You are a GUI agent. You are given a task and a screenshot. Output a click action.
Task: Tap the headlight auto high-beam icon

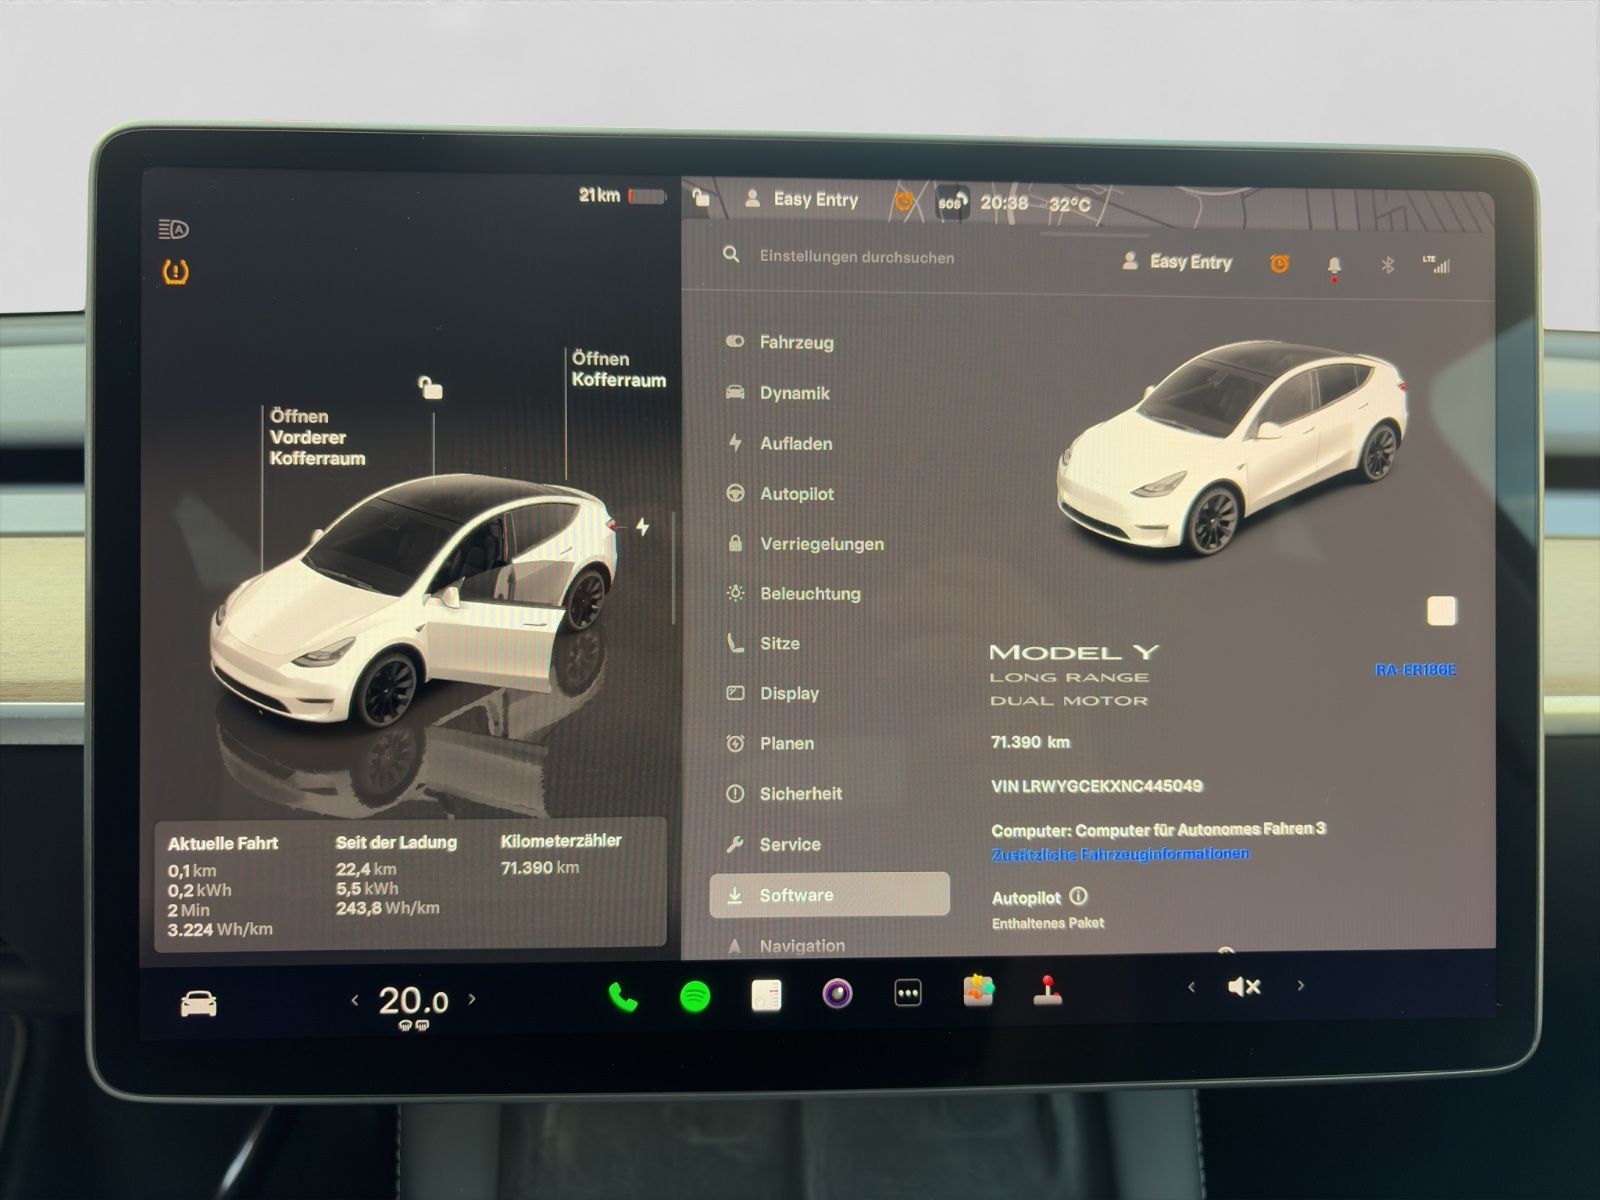(173, 230)
